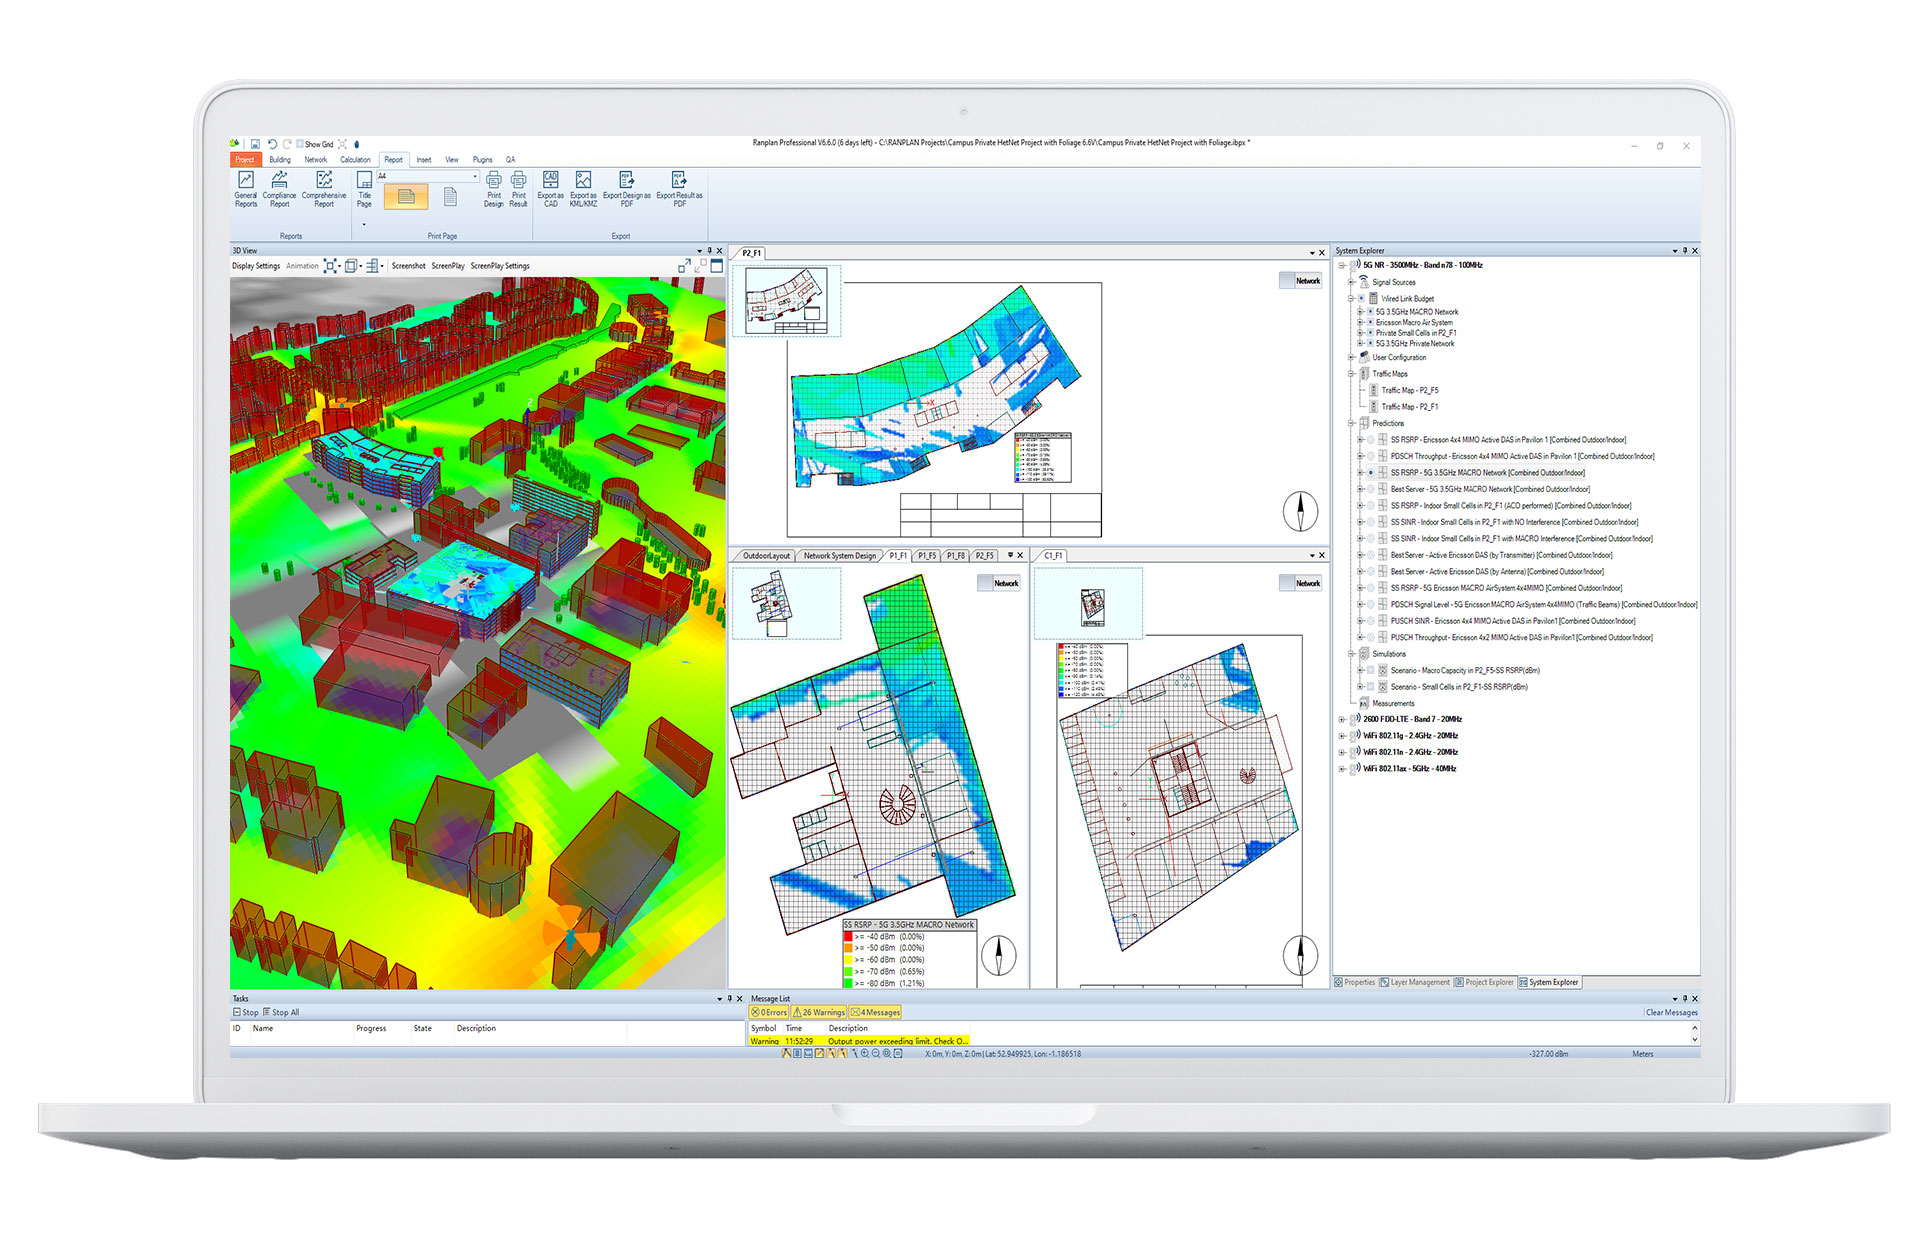This screenshot has width=1920, height=1240.
Task: Save the project from quick access toolbar
Action: click(x=255, y=144)
